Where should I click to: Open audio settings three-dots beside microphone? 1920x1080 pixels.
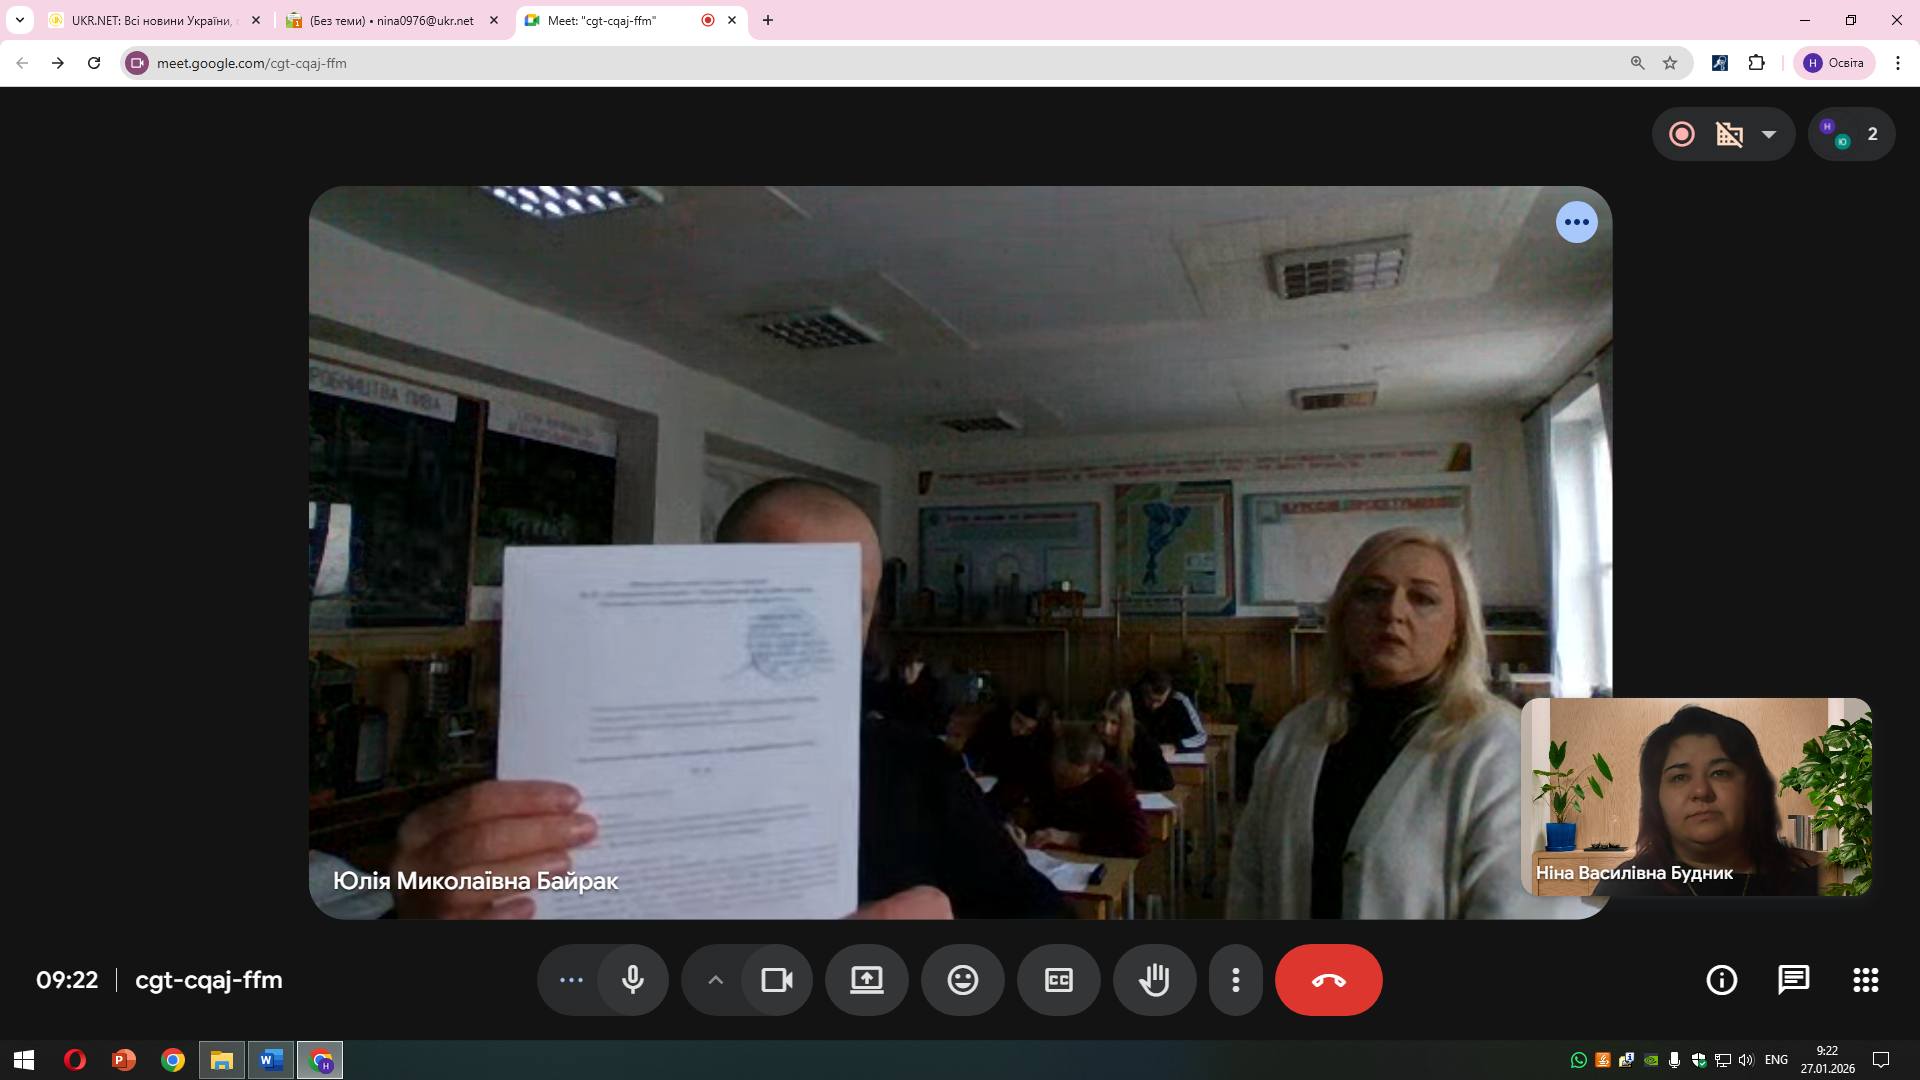click(571, 980)
